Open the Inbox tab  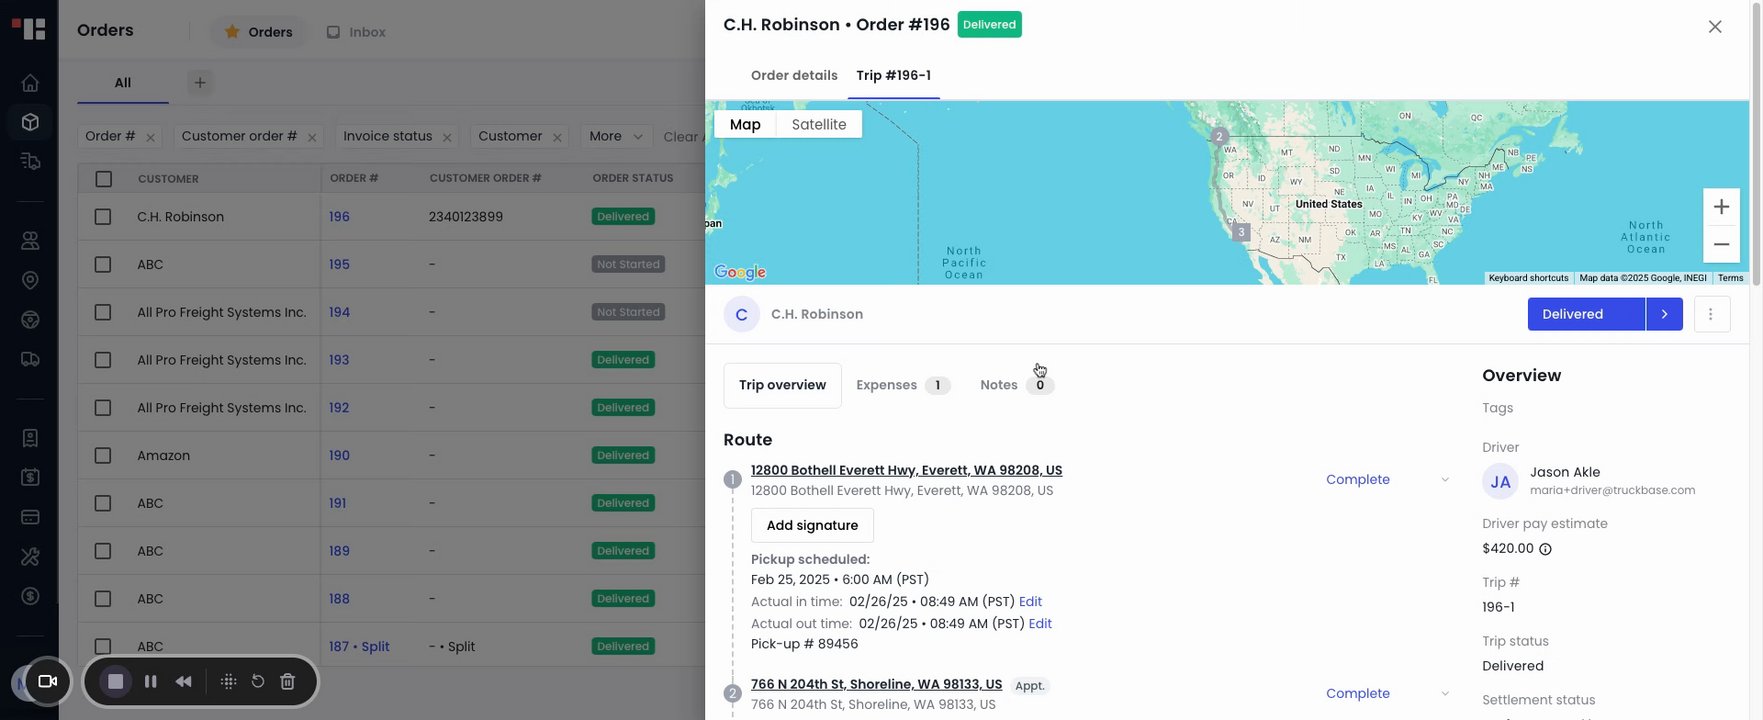(356, 32)
